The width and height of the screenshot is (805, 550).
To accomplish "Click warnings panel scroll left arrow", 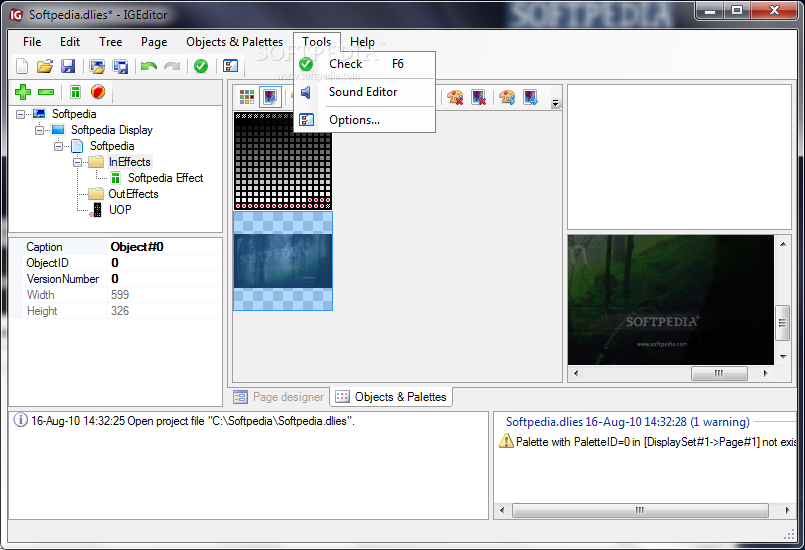I will tap(502, 510).
